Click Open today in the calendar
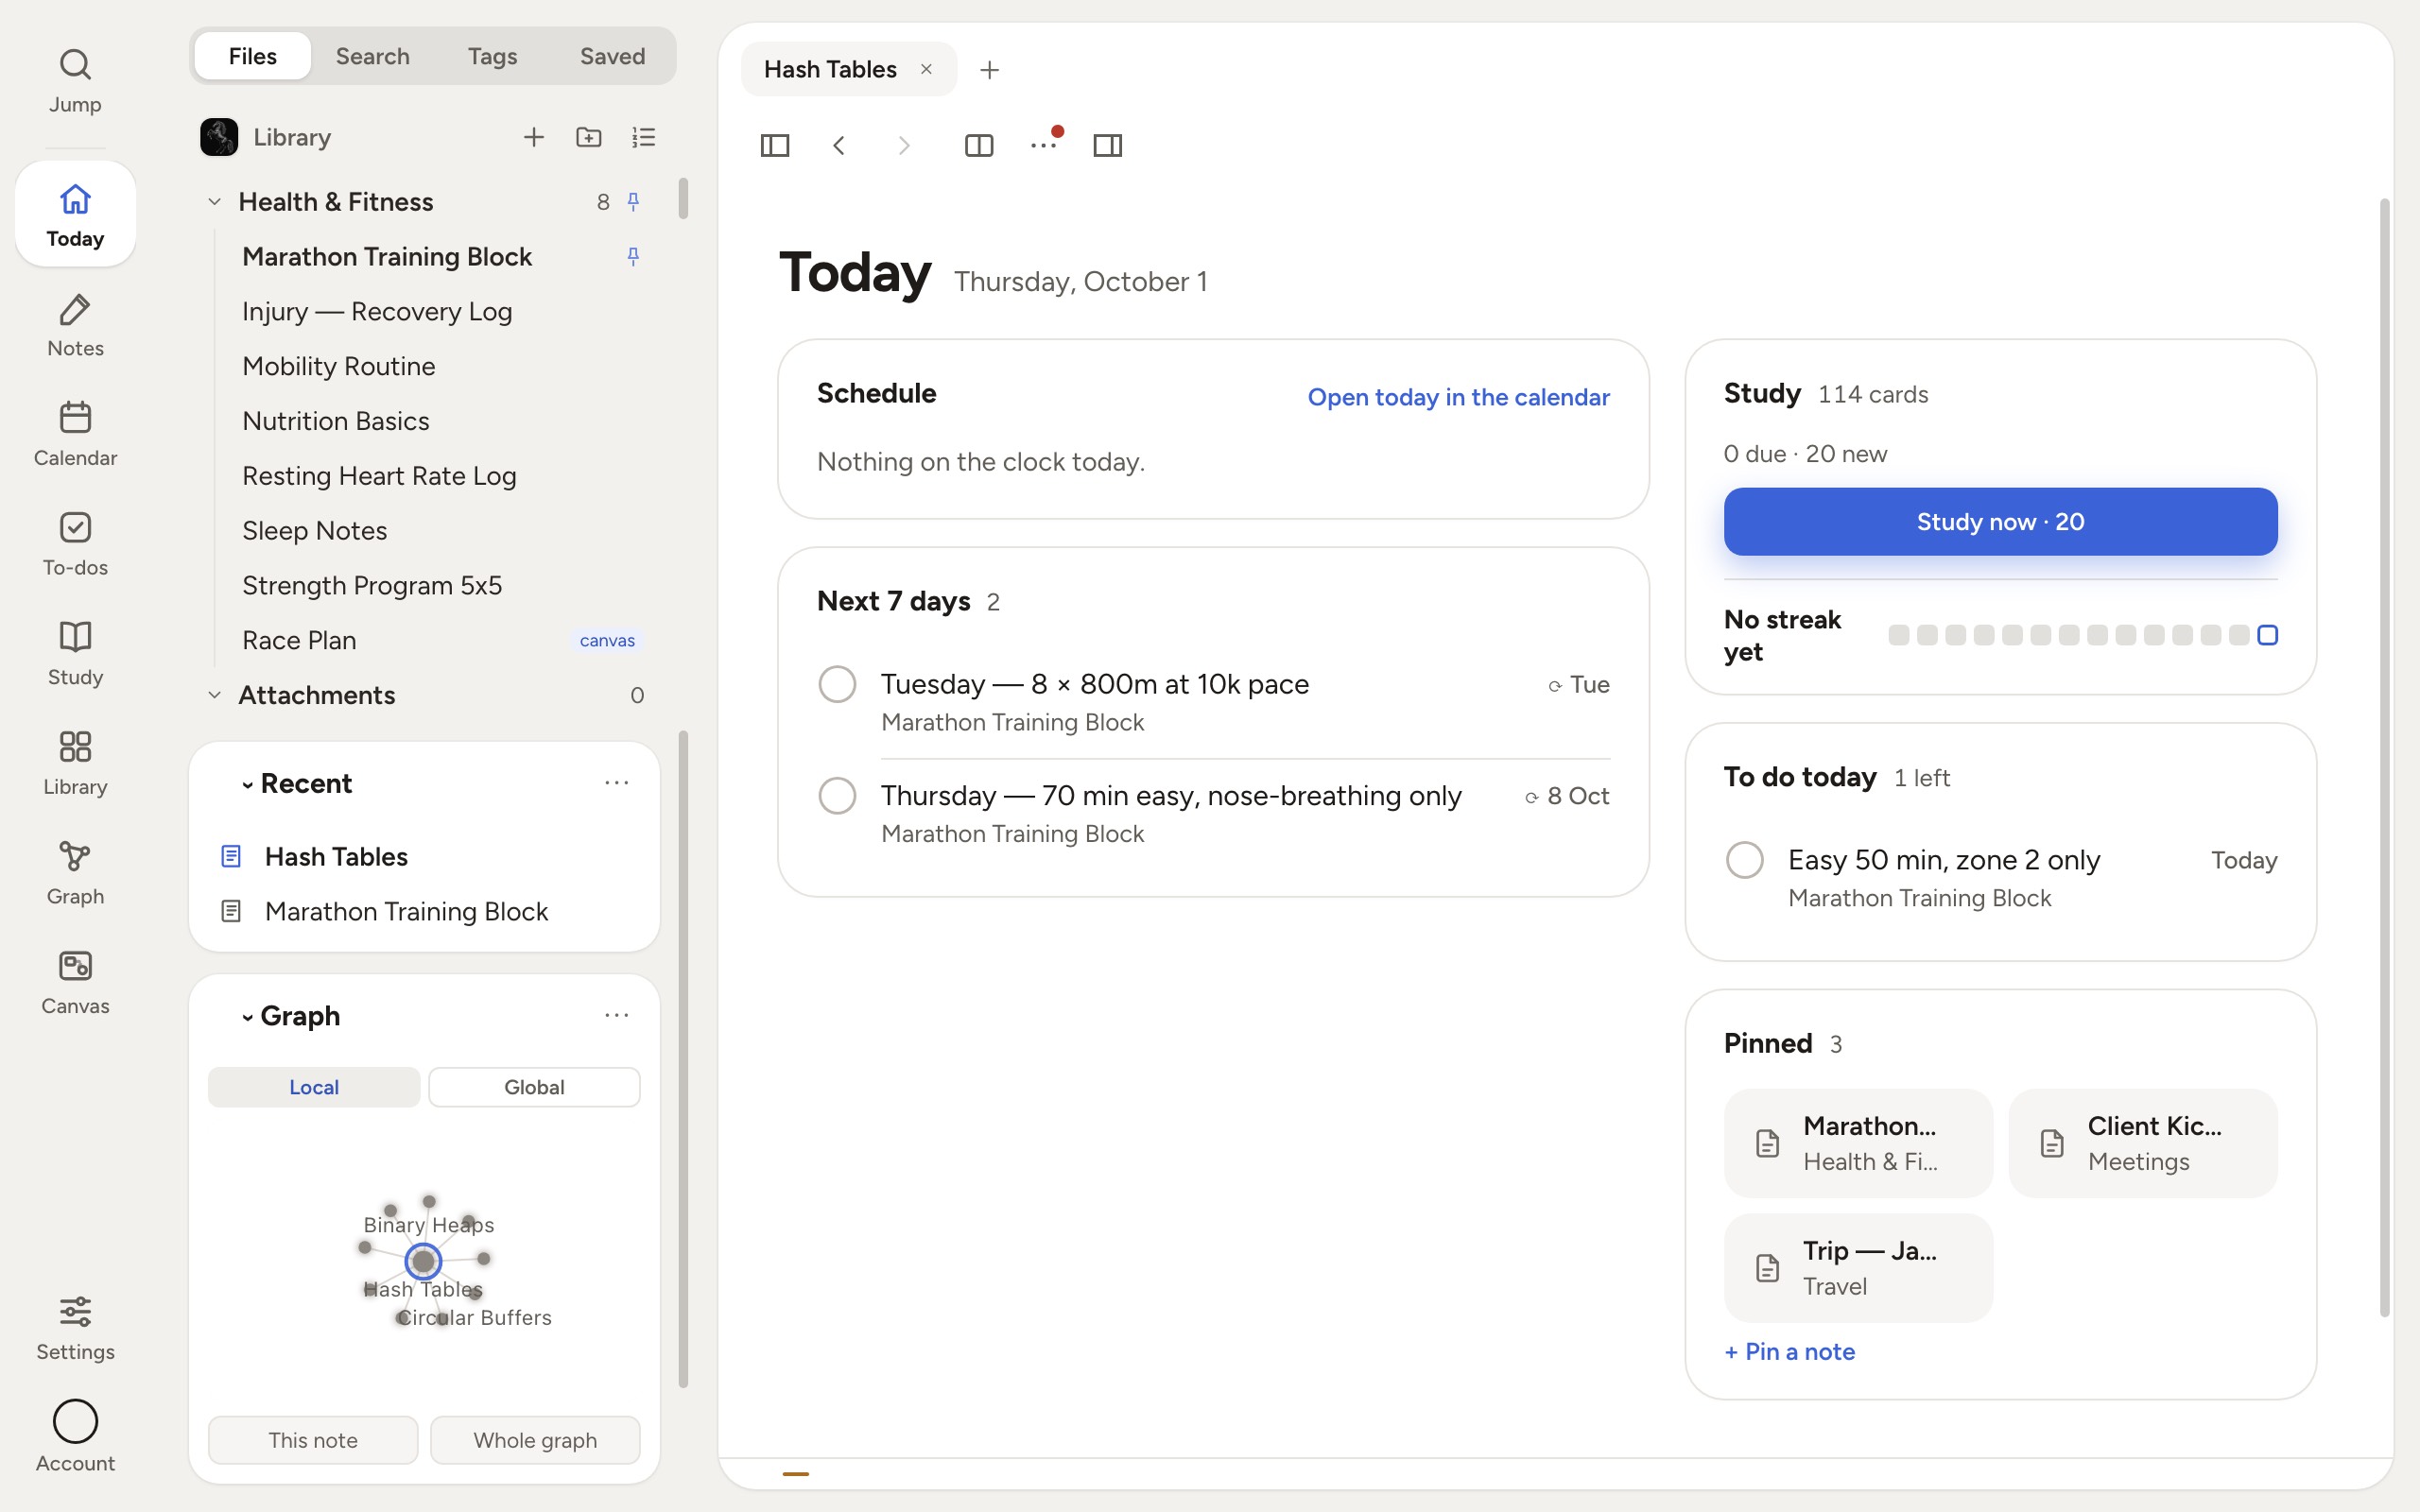This screenshot has height=1512, width=2420. point(1458,397)
